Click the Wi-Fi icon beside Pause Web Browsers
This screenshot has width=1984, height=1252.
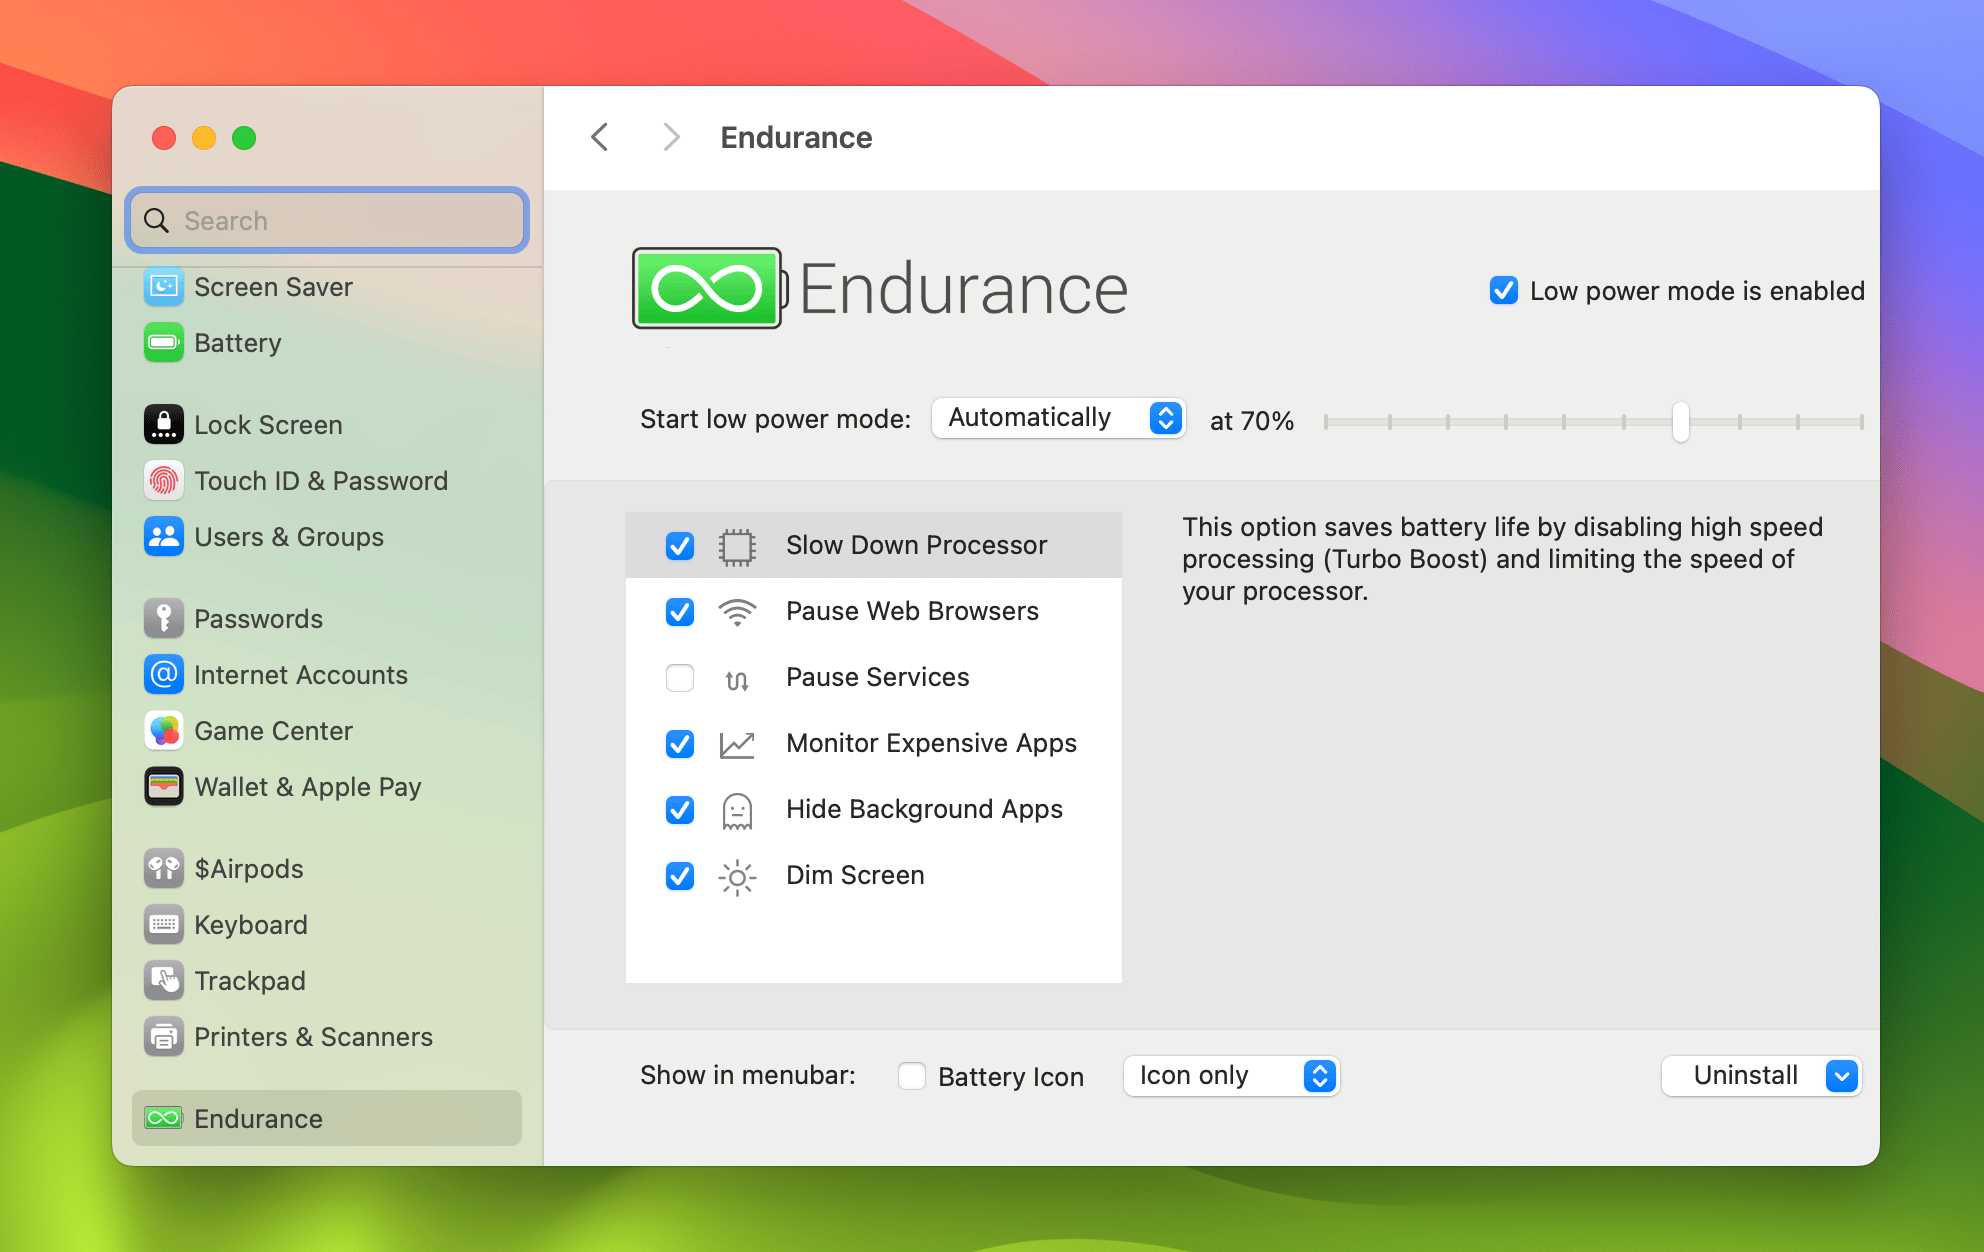coord(737,612)
